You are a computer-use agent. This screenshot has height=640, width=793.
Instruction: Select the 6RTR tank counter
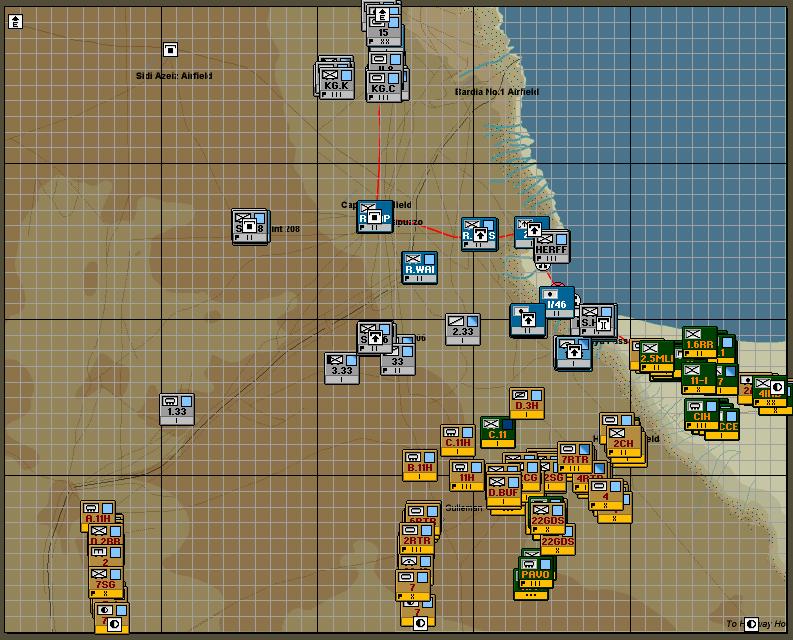[424, 513]
